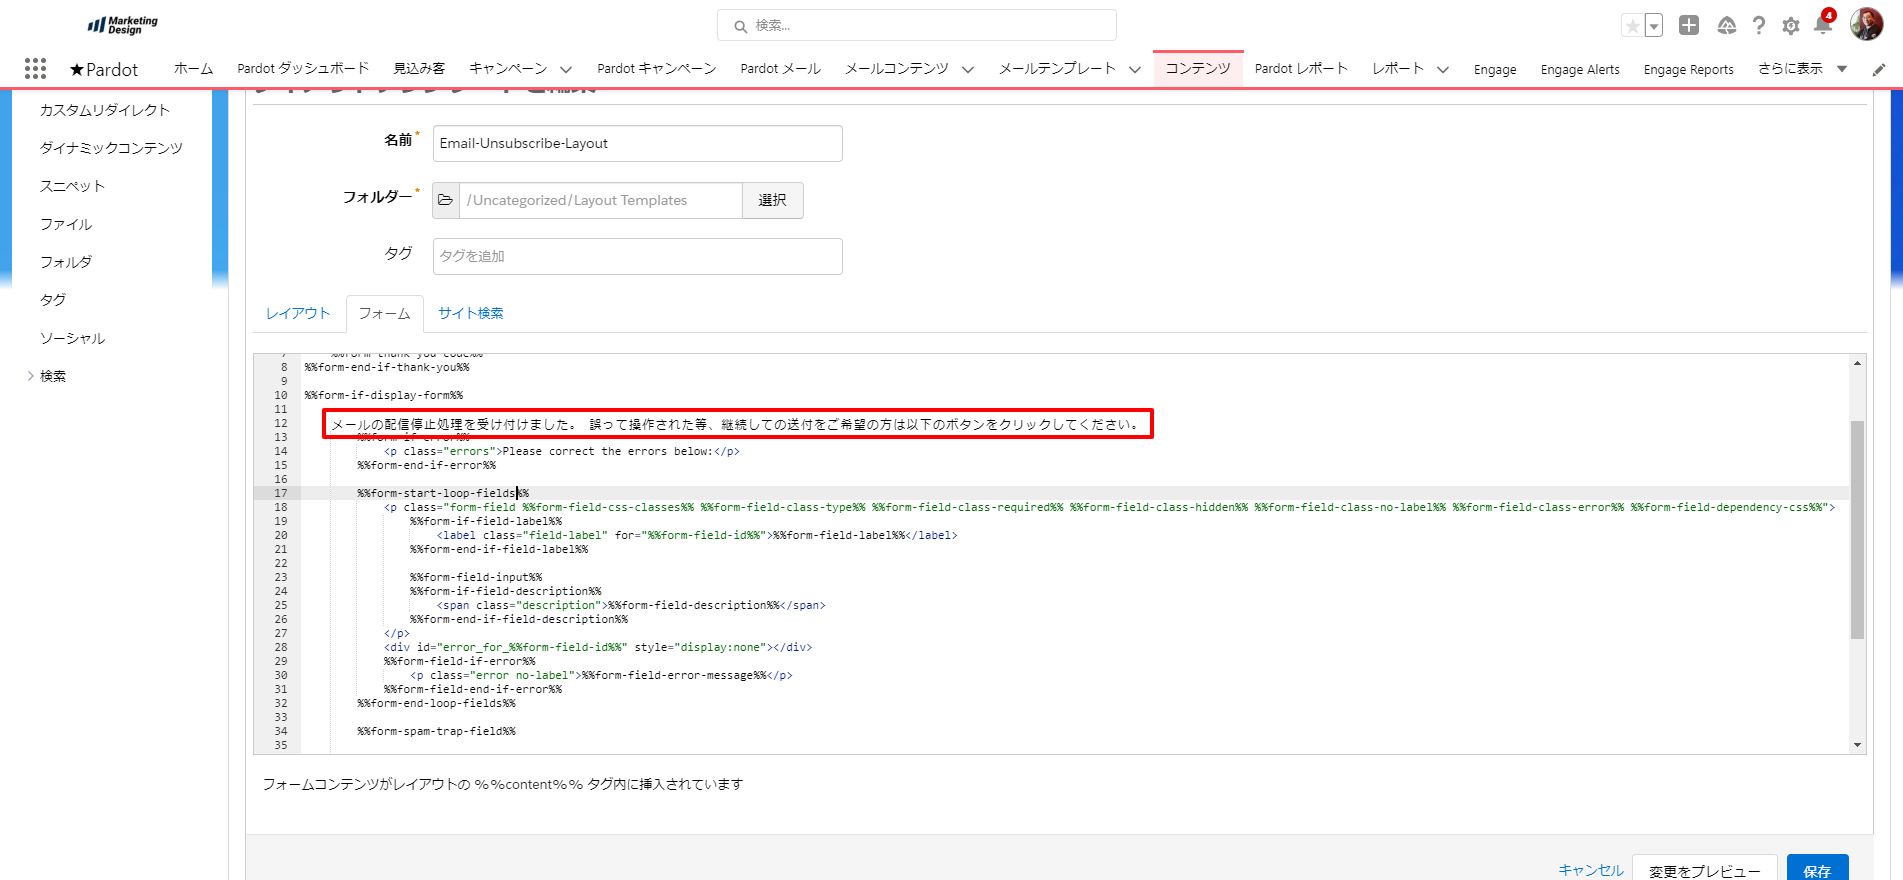The height and width of the screenshot is (880, 1903).
Task: Switch to the サイト検索 tab
Action: coord(470,313)
